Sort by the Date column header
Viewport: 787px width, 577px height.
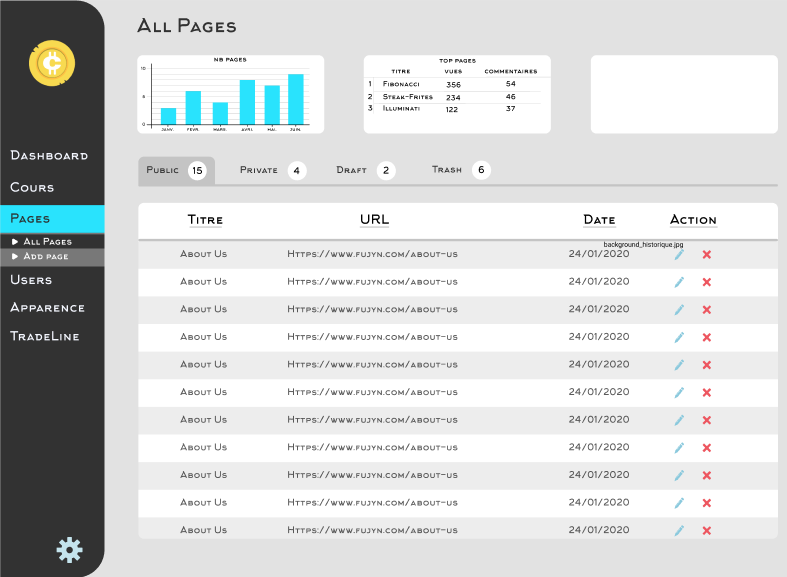(x=599, y=220)
